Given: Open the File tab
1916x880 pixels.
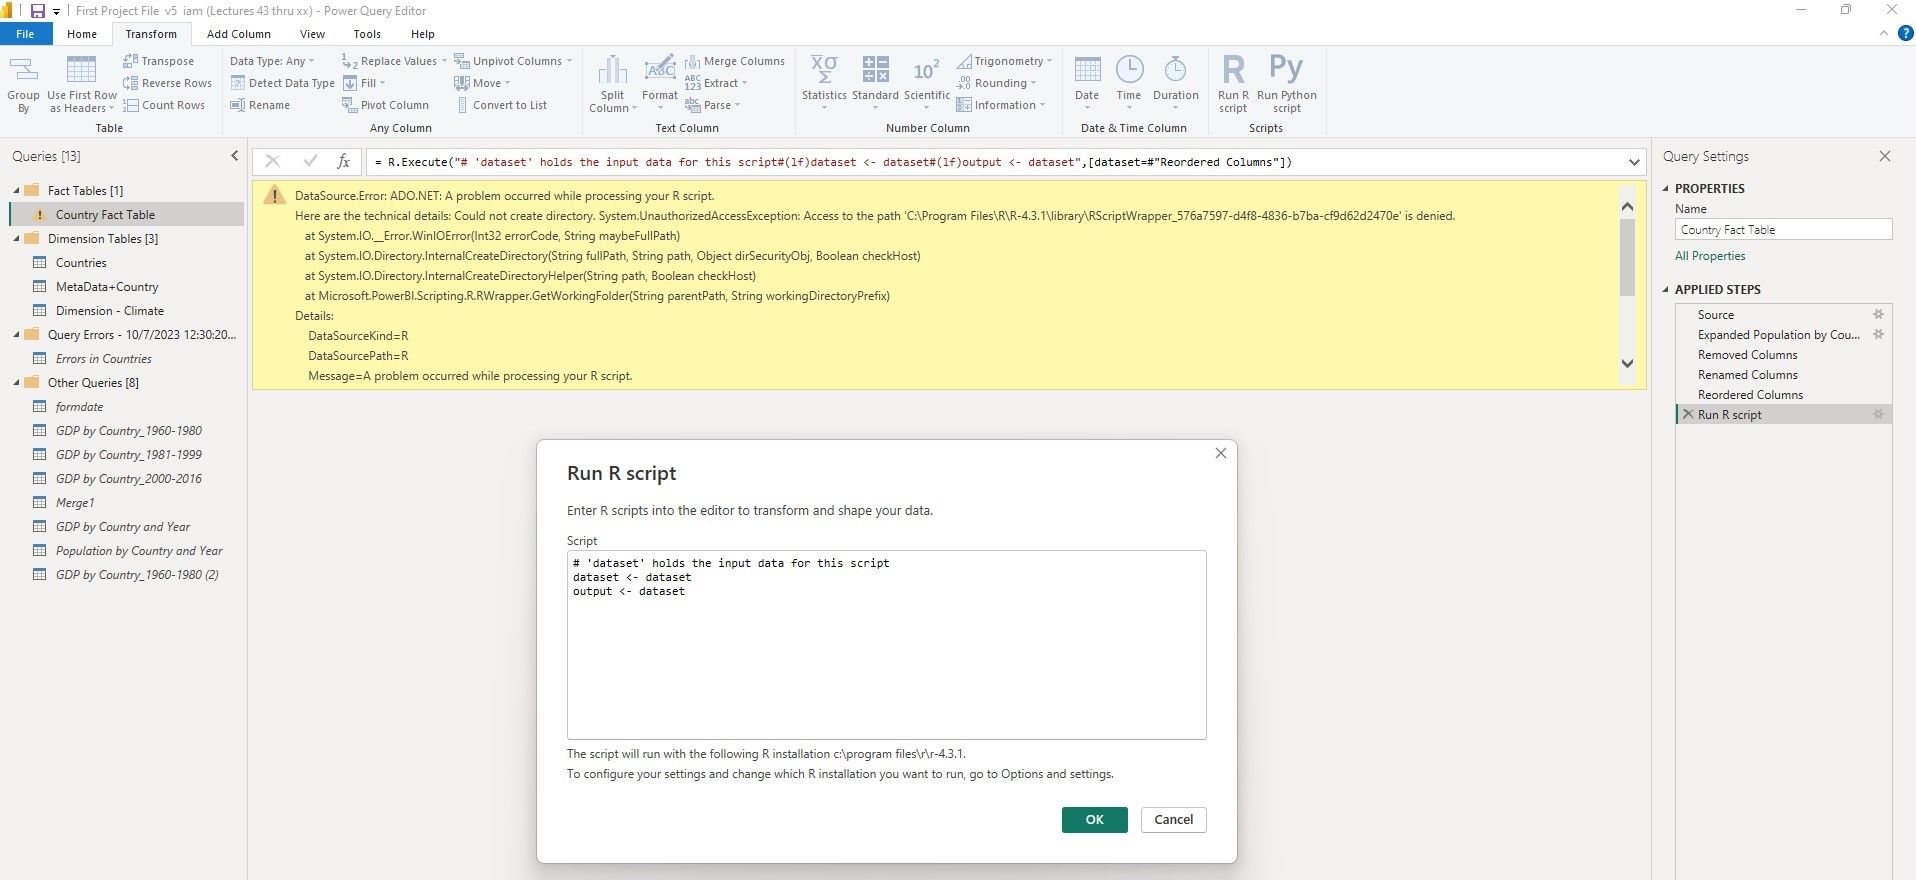Looking at the screenshot, I should point(25,34).
